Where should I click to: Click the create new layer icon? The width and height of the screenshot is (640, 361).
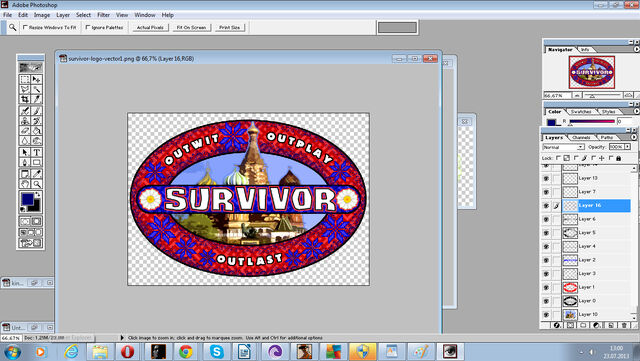[x=611, y=325]
